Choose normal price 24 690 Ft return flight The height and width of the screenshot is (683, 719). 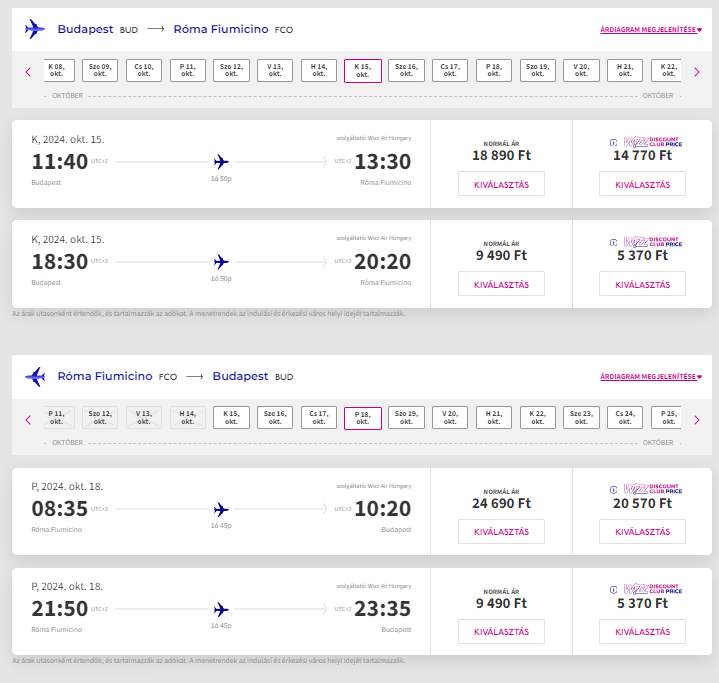tap(501, 532)
